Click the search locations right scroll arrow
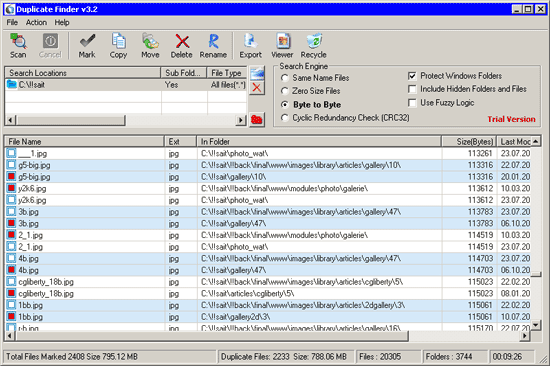550x366 pixels. click(241, 120)
